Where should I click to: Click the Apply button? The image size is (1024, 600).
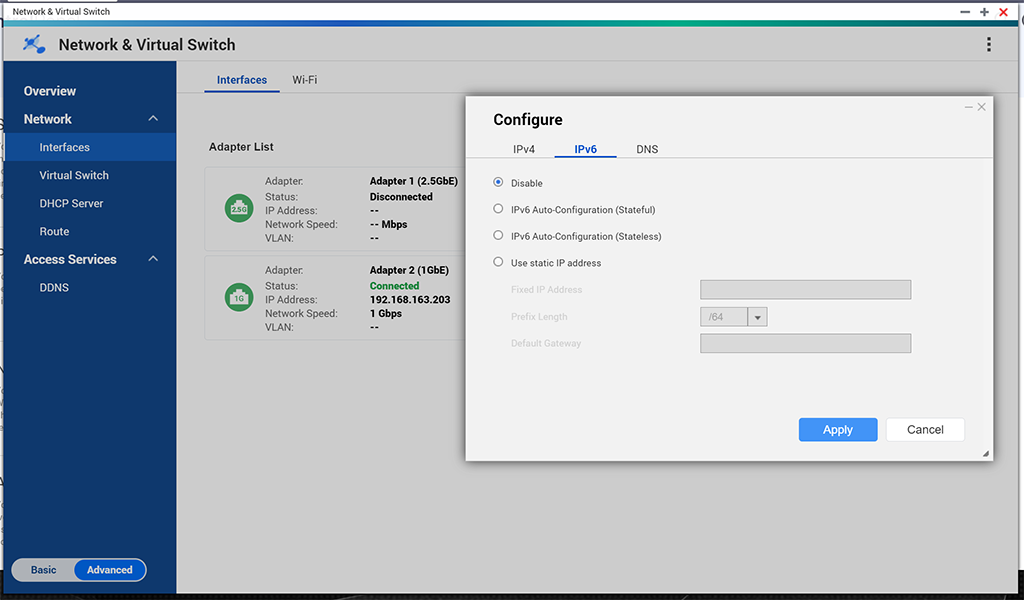(x=838, y=430)
